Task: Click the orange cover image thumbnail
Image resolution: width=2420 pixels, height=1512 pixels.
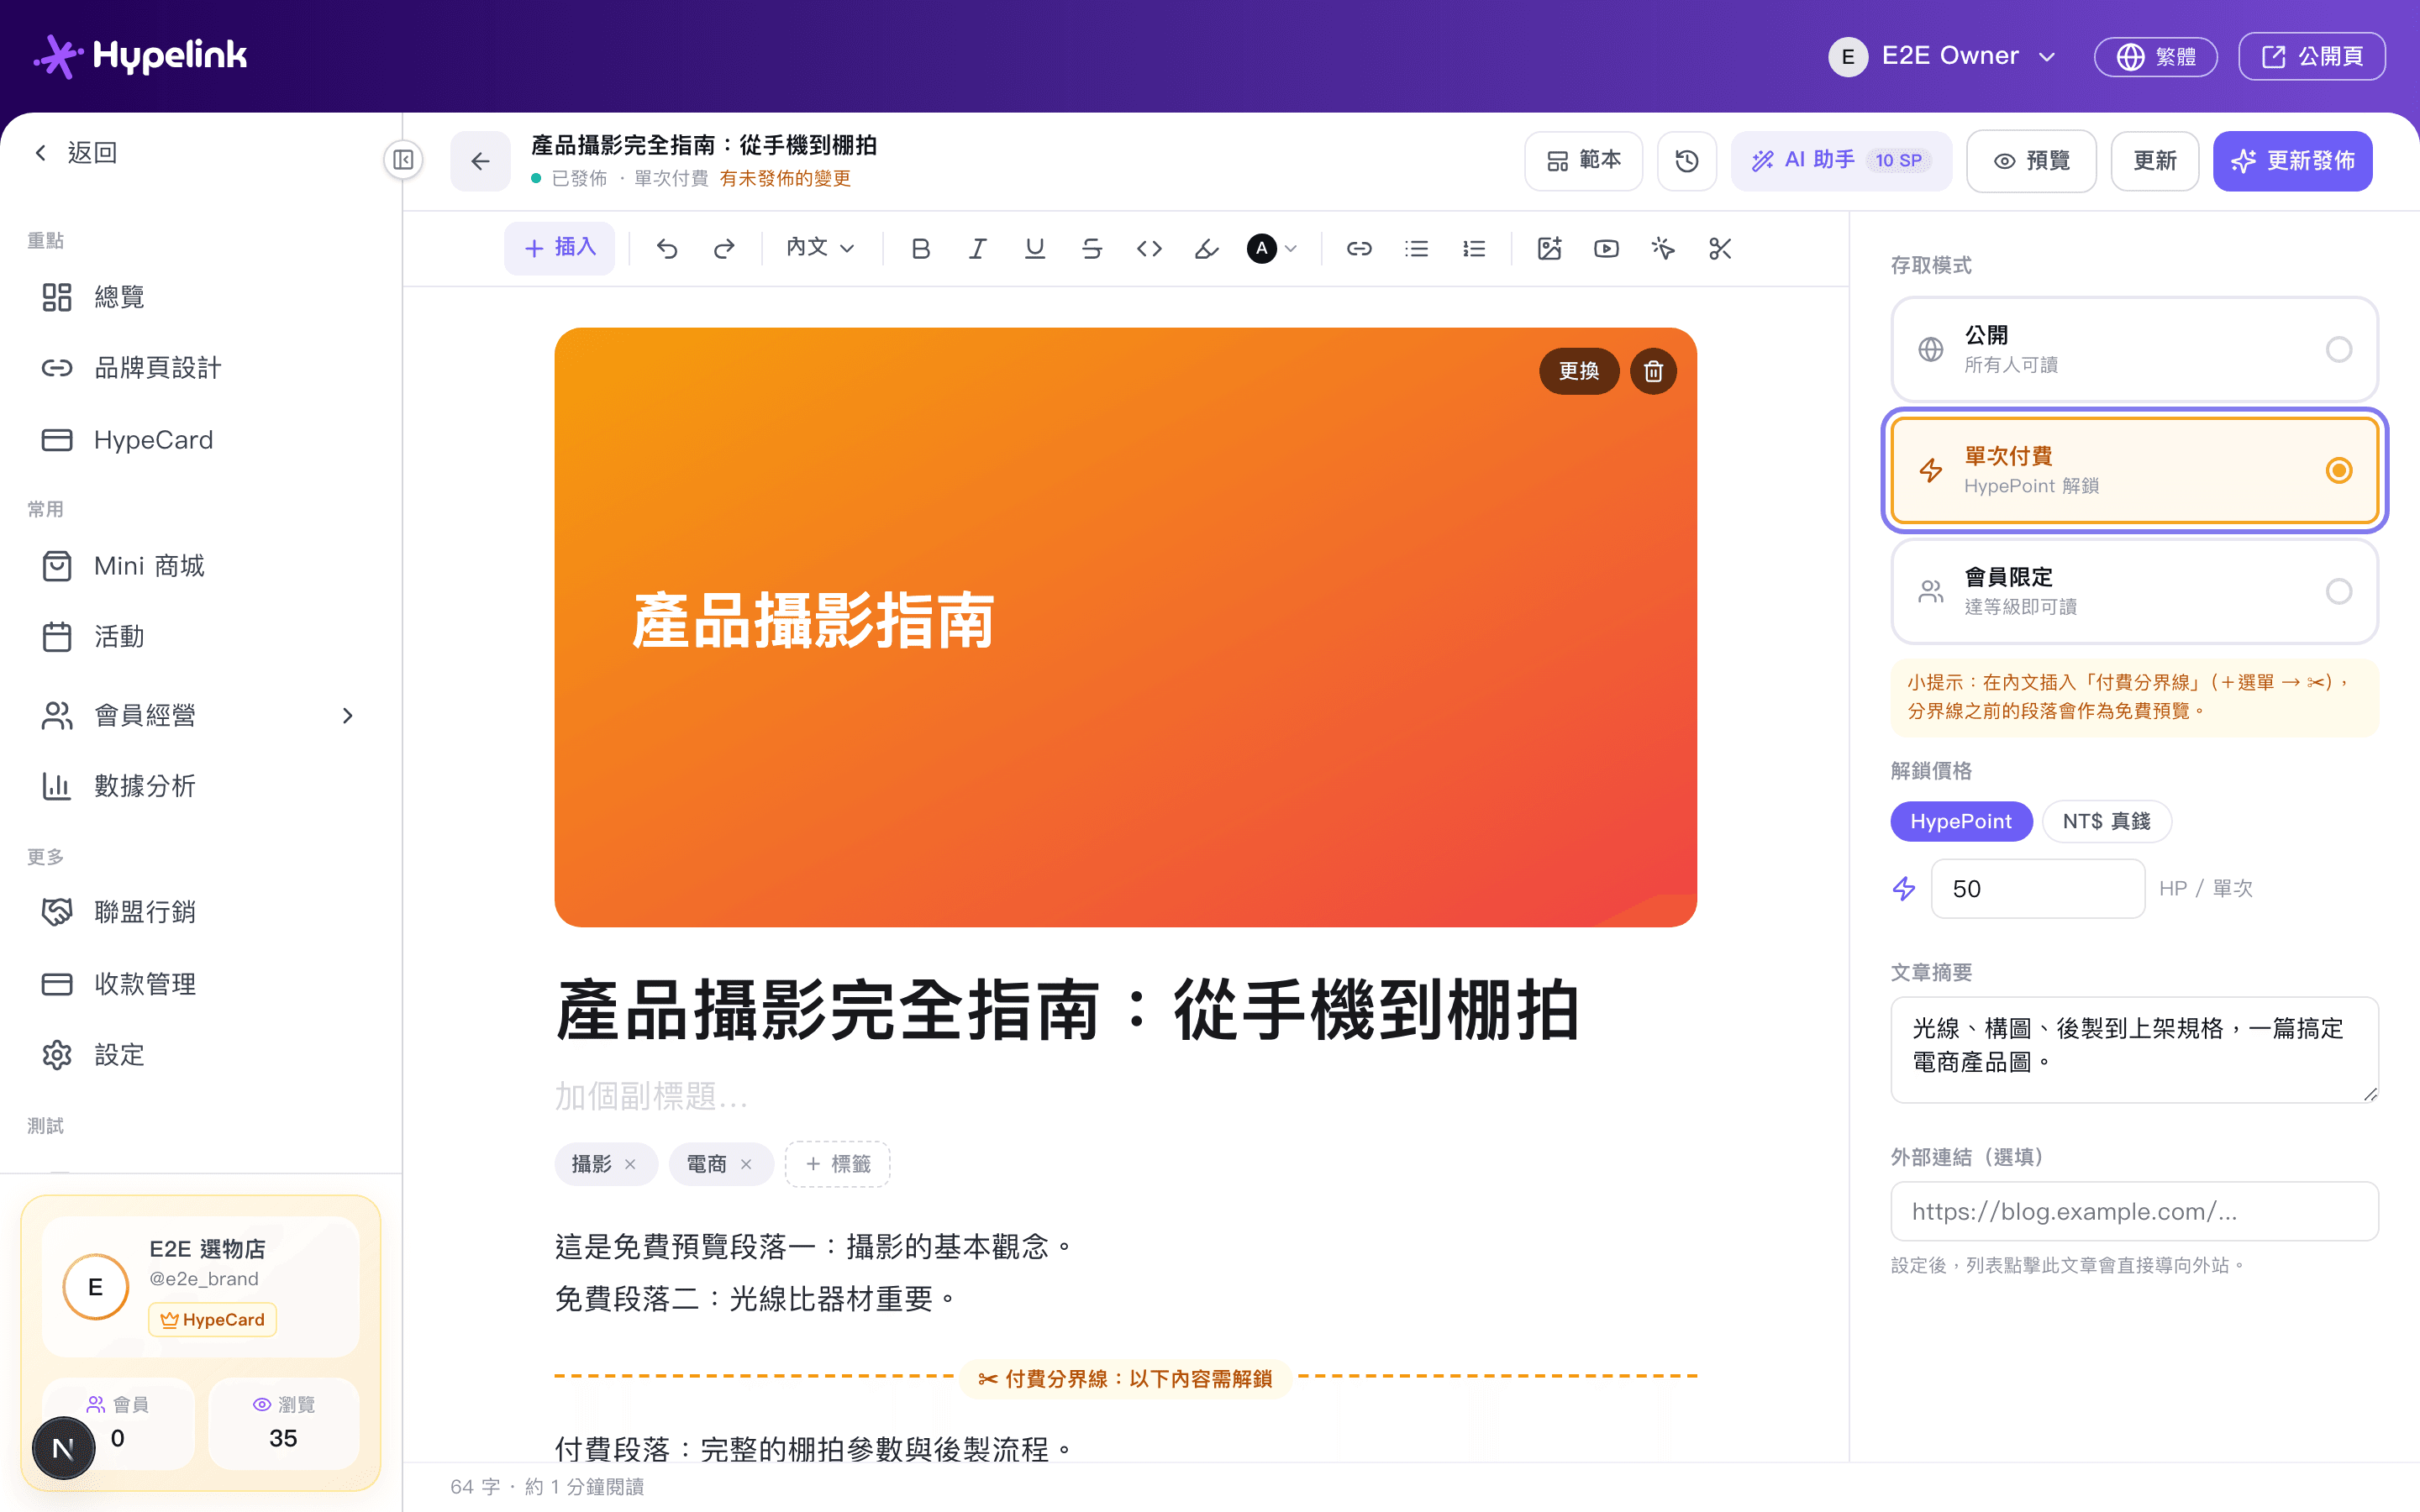Action: (x=1125, y=627)
